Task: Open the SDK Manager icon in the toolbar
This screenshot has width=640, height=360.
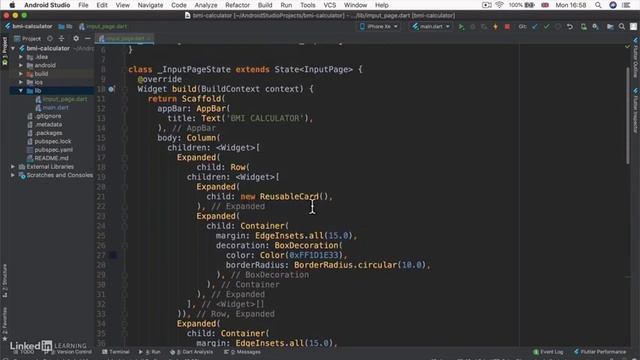Action: [596, 27]
